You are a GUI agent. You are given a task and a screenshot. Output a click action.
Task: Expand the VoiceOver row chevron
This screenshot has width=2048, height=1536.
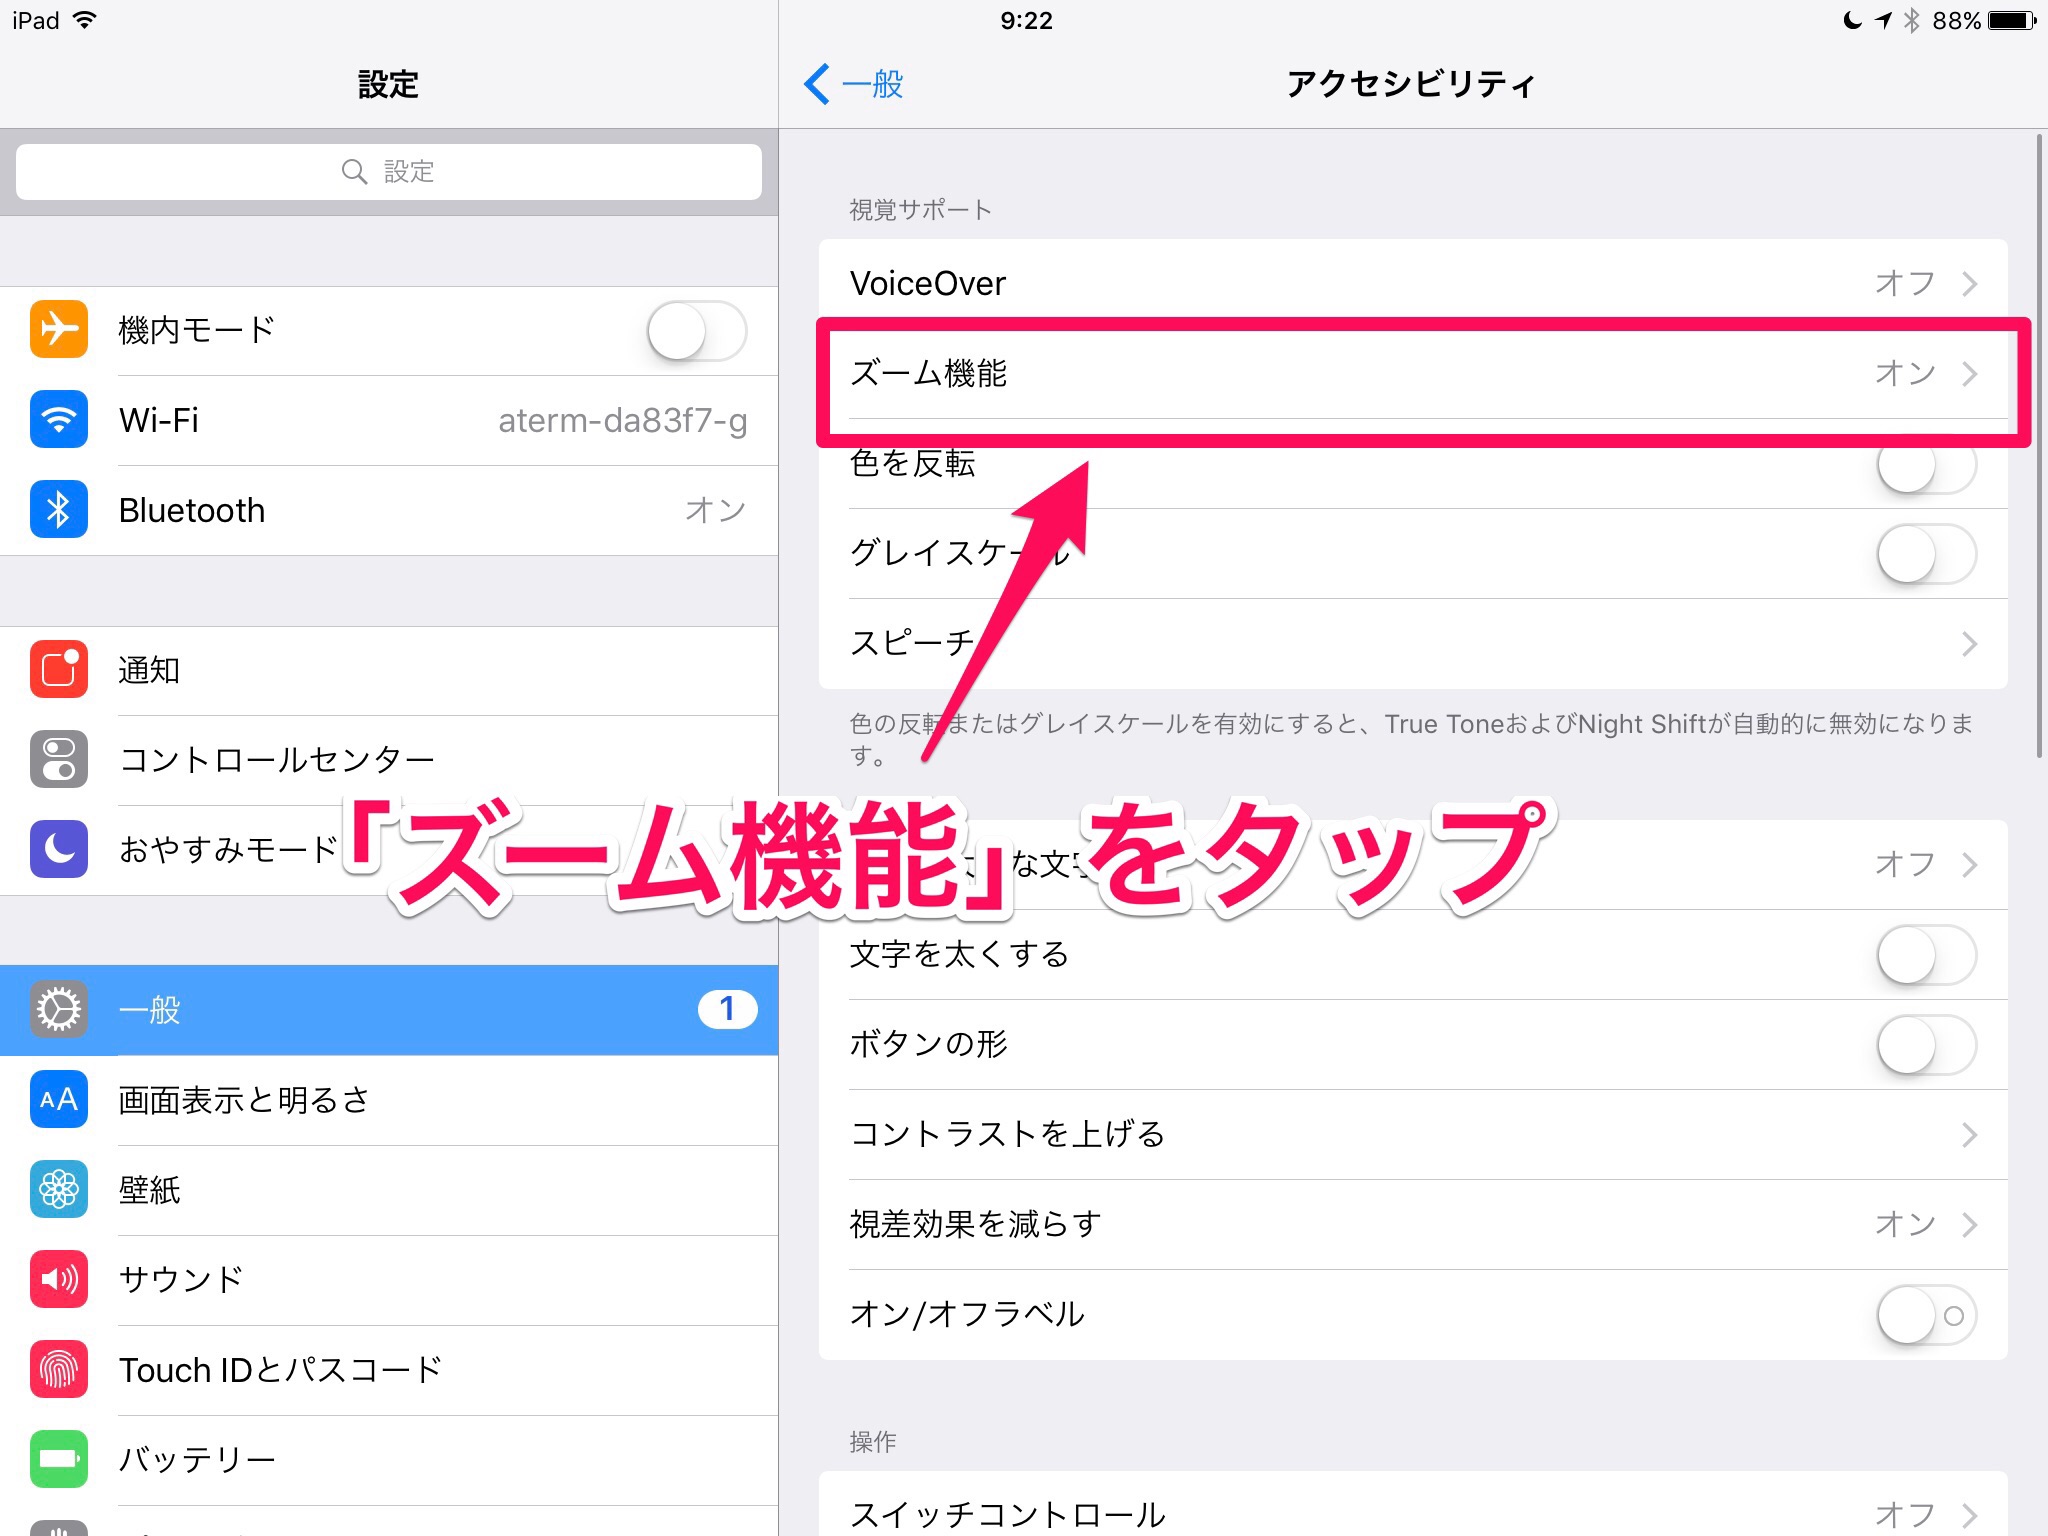[x=1969, y=284]
